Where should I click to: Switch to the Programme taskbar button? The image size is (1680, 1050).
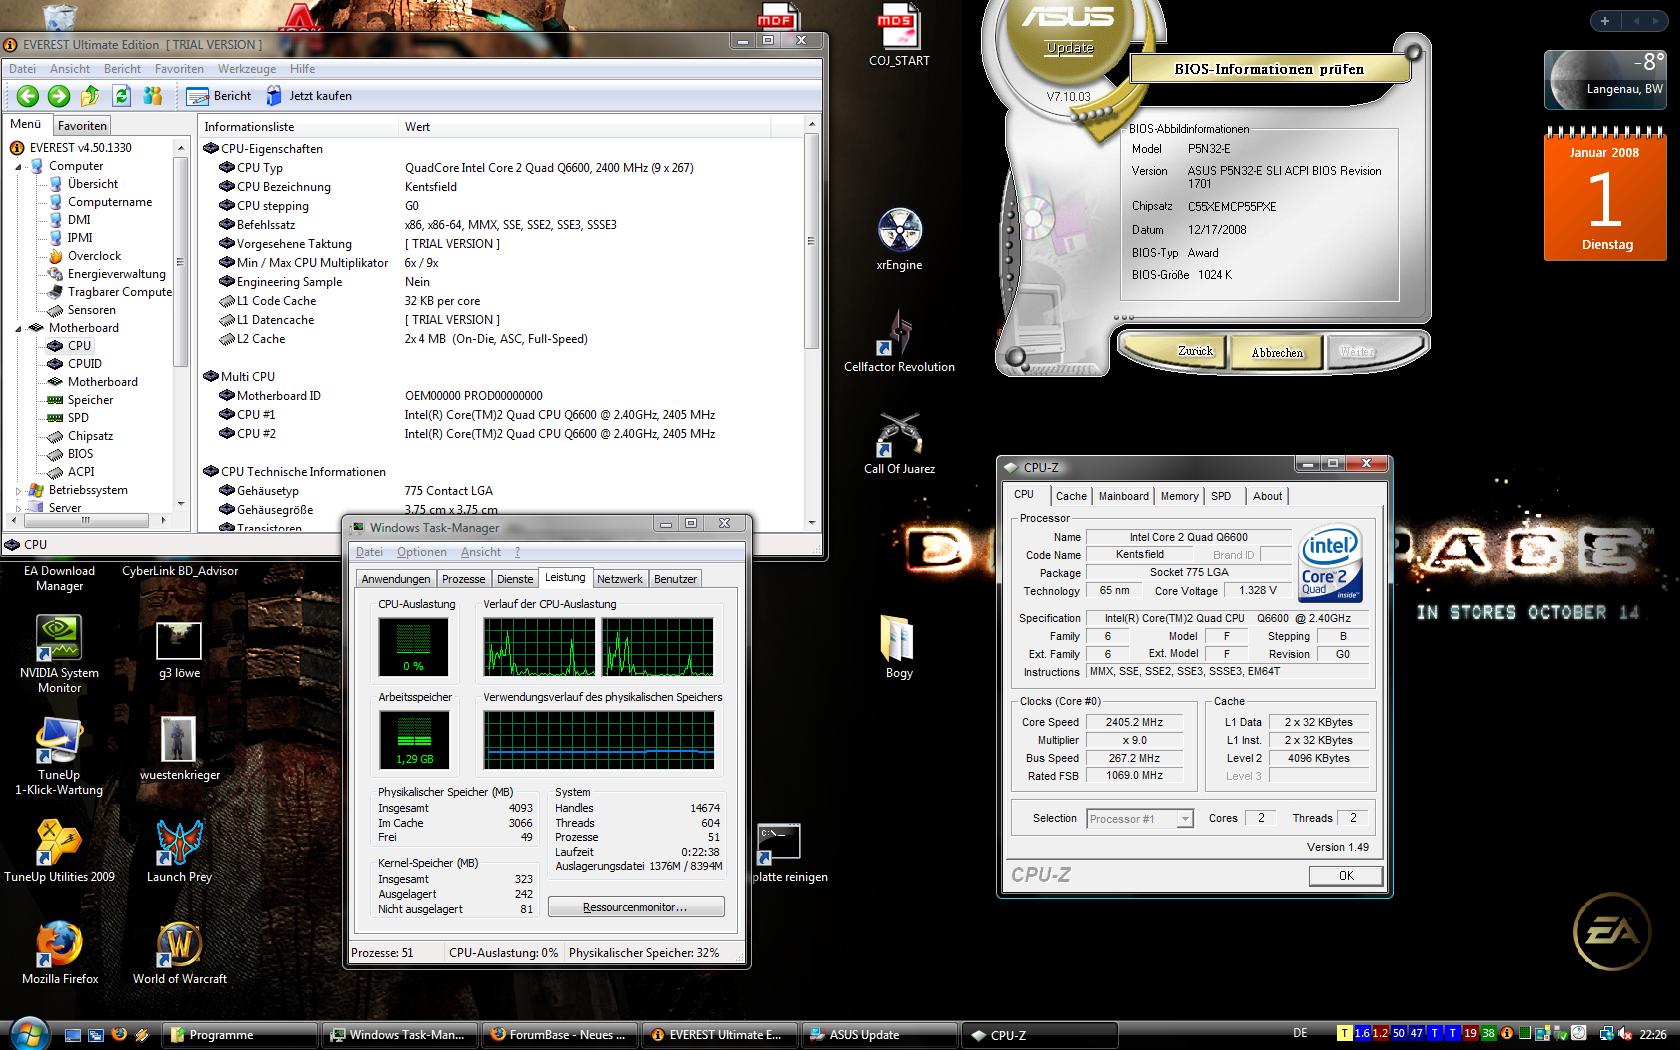(x=240, y=1035)
